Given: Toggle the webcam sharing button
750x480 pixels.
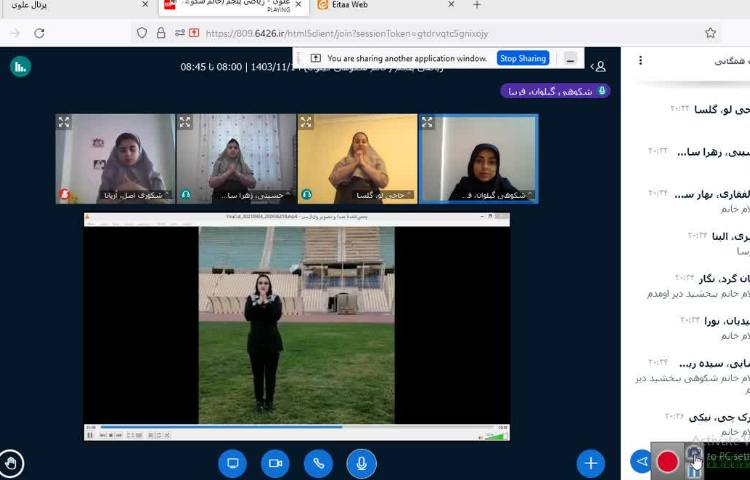Looking at the screenshot, I should (x=275, y=463).
